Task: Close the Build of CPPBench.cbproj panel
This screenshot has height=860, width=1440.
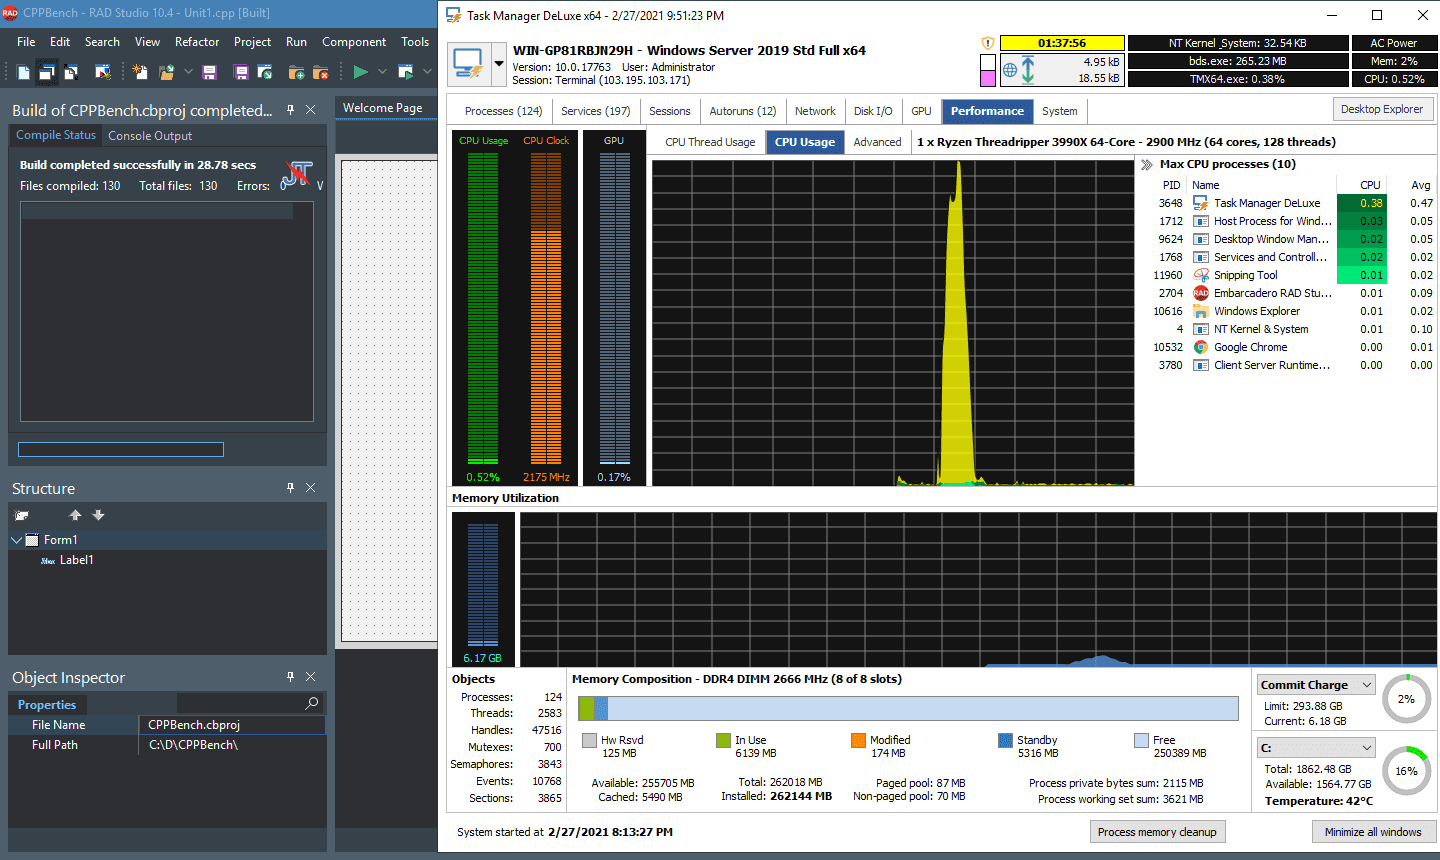Action: tap(311, 110)
